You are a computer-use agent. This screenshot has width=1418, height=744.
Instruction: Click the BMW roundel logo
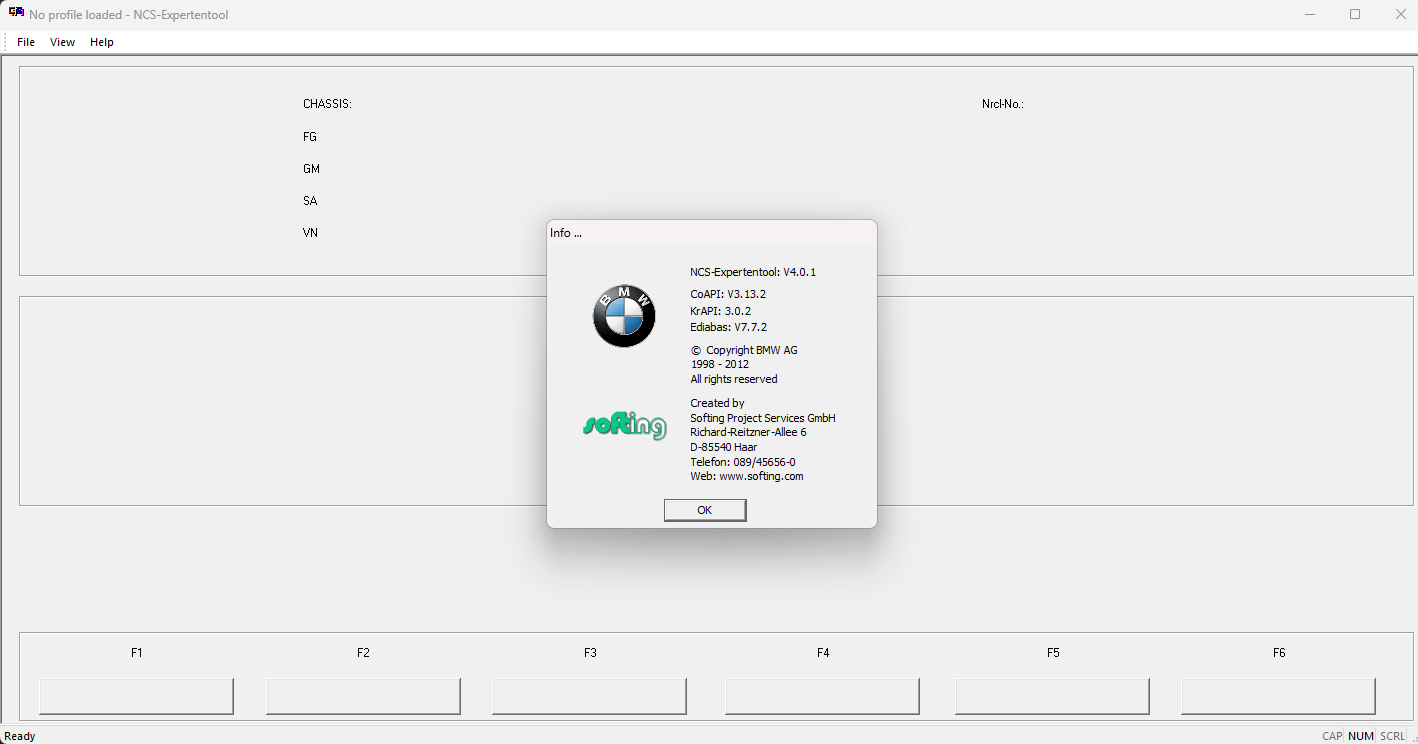coord(624,316)
